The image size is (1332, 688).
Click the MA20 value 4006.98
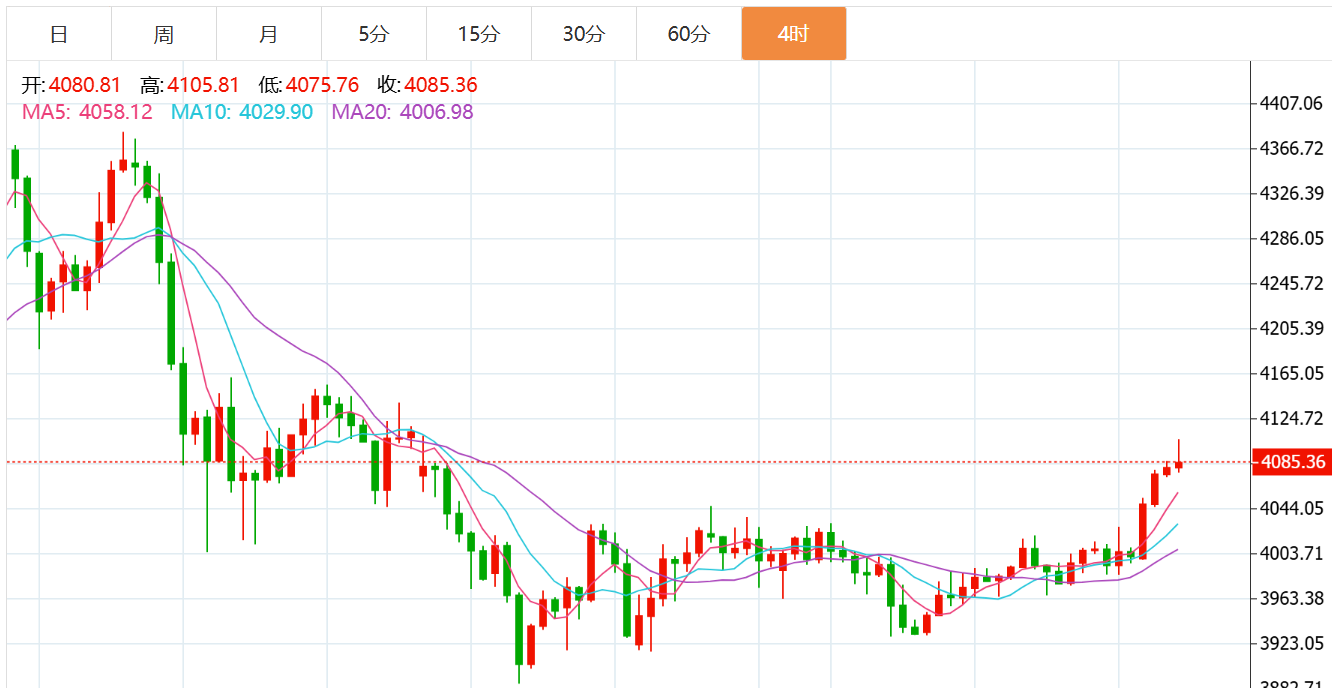point(437,112)
